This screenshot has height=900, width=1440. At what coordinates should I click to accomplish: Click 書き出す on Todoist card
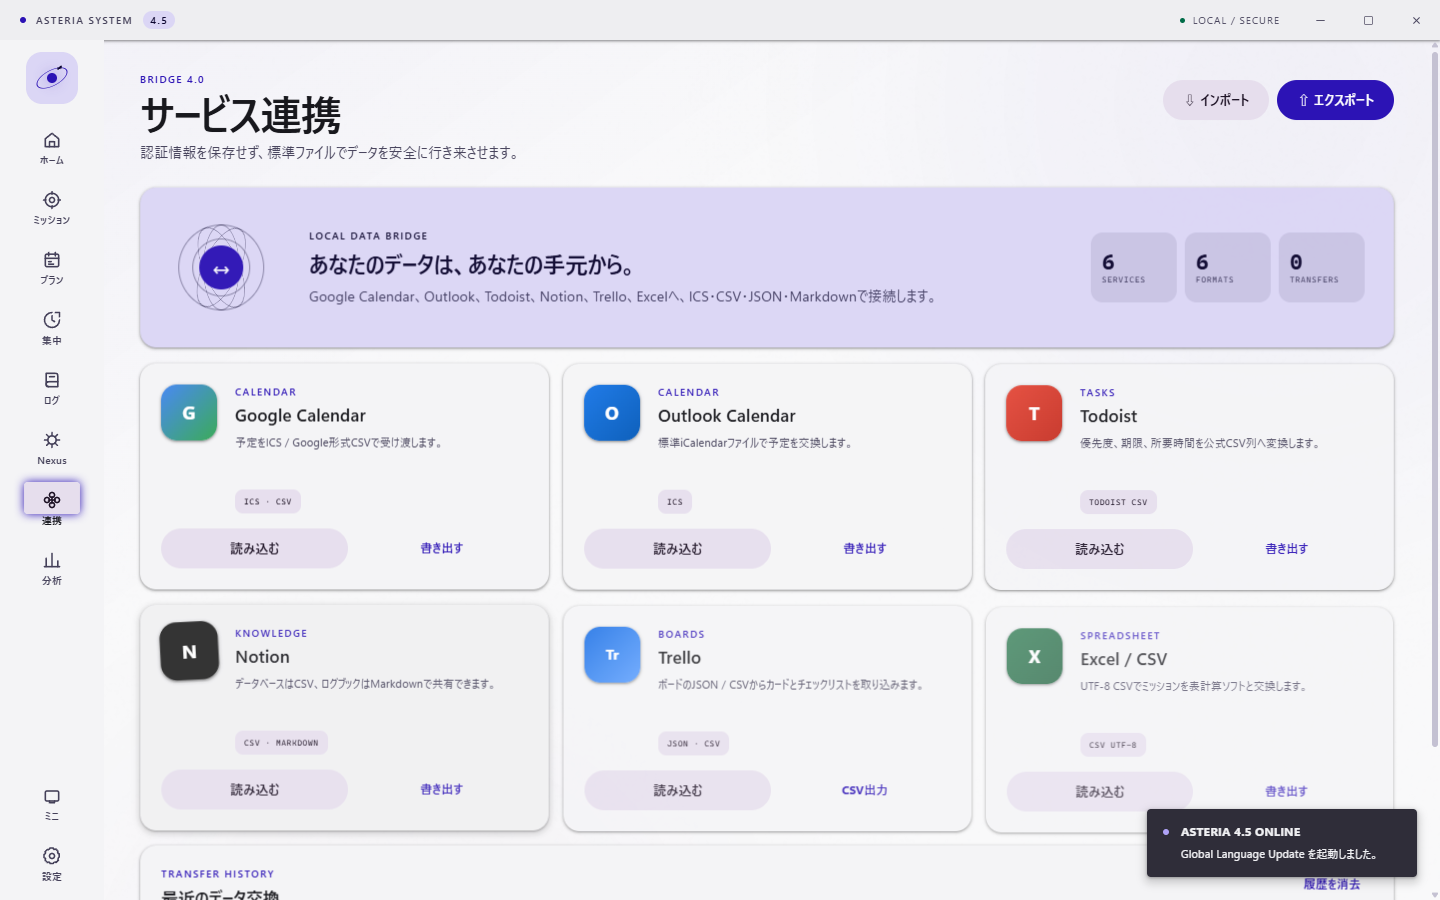(1286, 549)
